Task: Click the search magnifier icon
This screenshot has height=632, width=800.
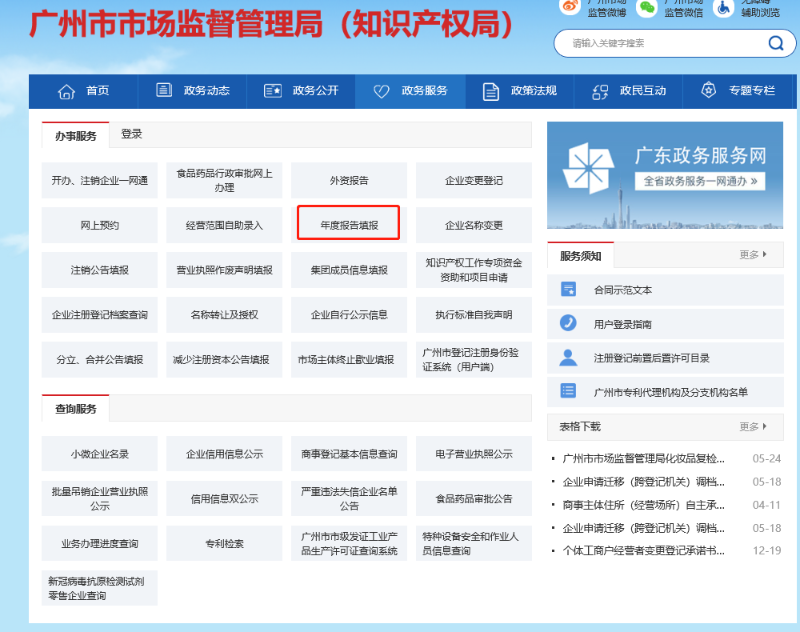Action: 775,44
